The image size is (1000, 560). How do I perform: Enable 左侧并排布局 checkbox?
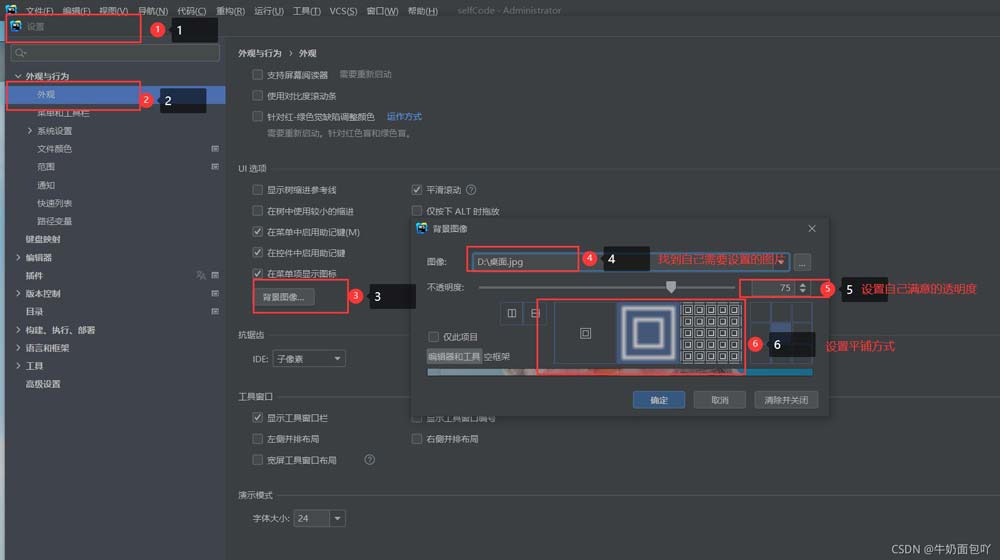point(258,439)
